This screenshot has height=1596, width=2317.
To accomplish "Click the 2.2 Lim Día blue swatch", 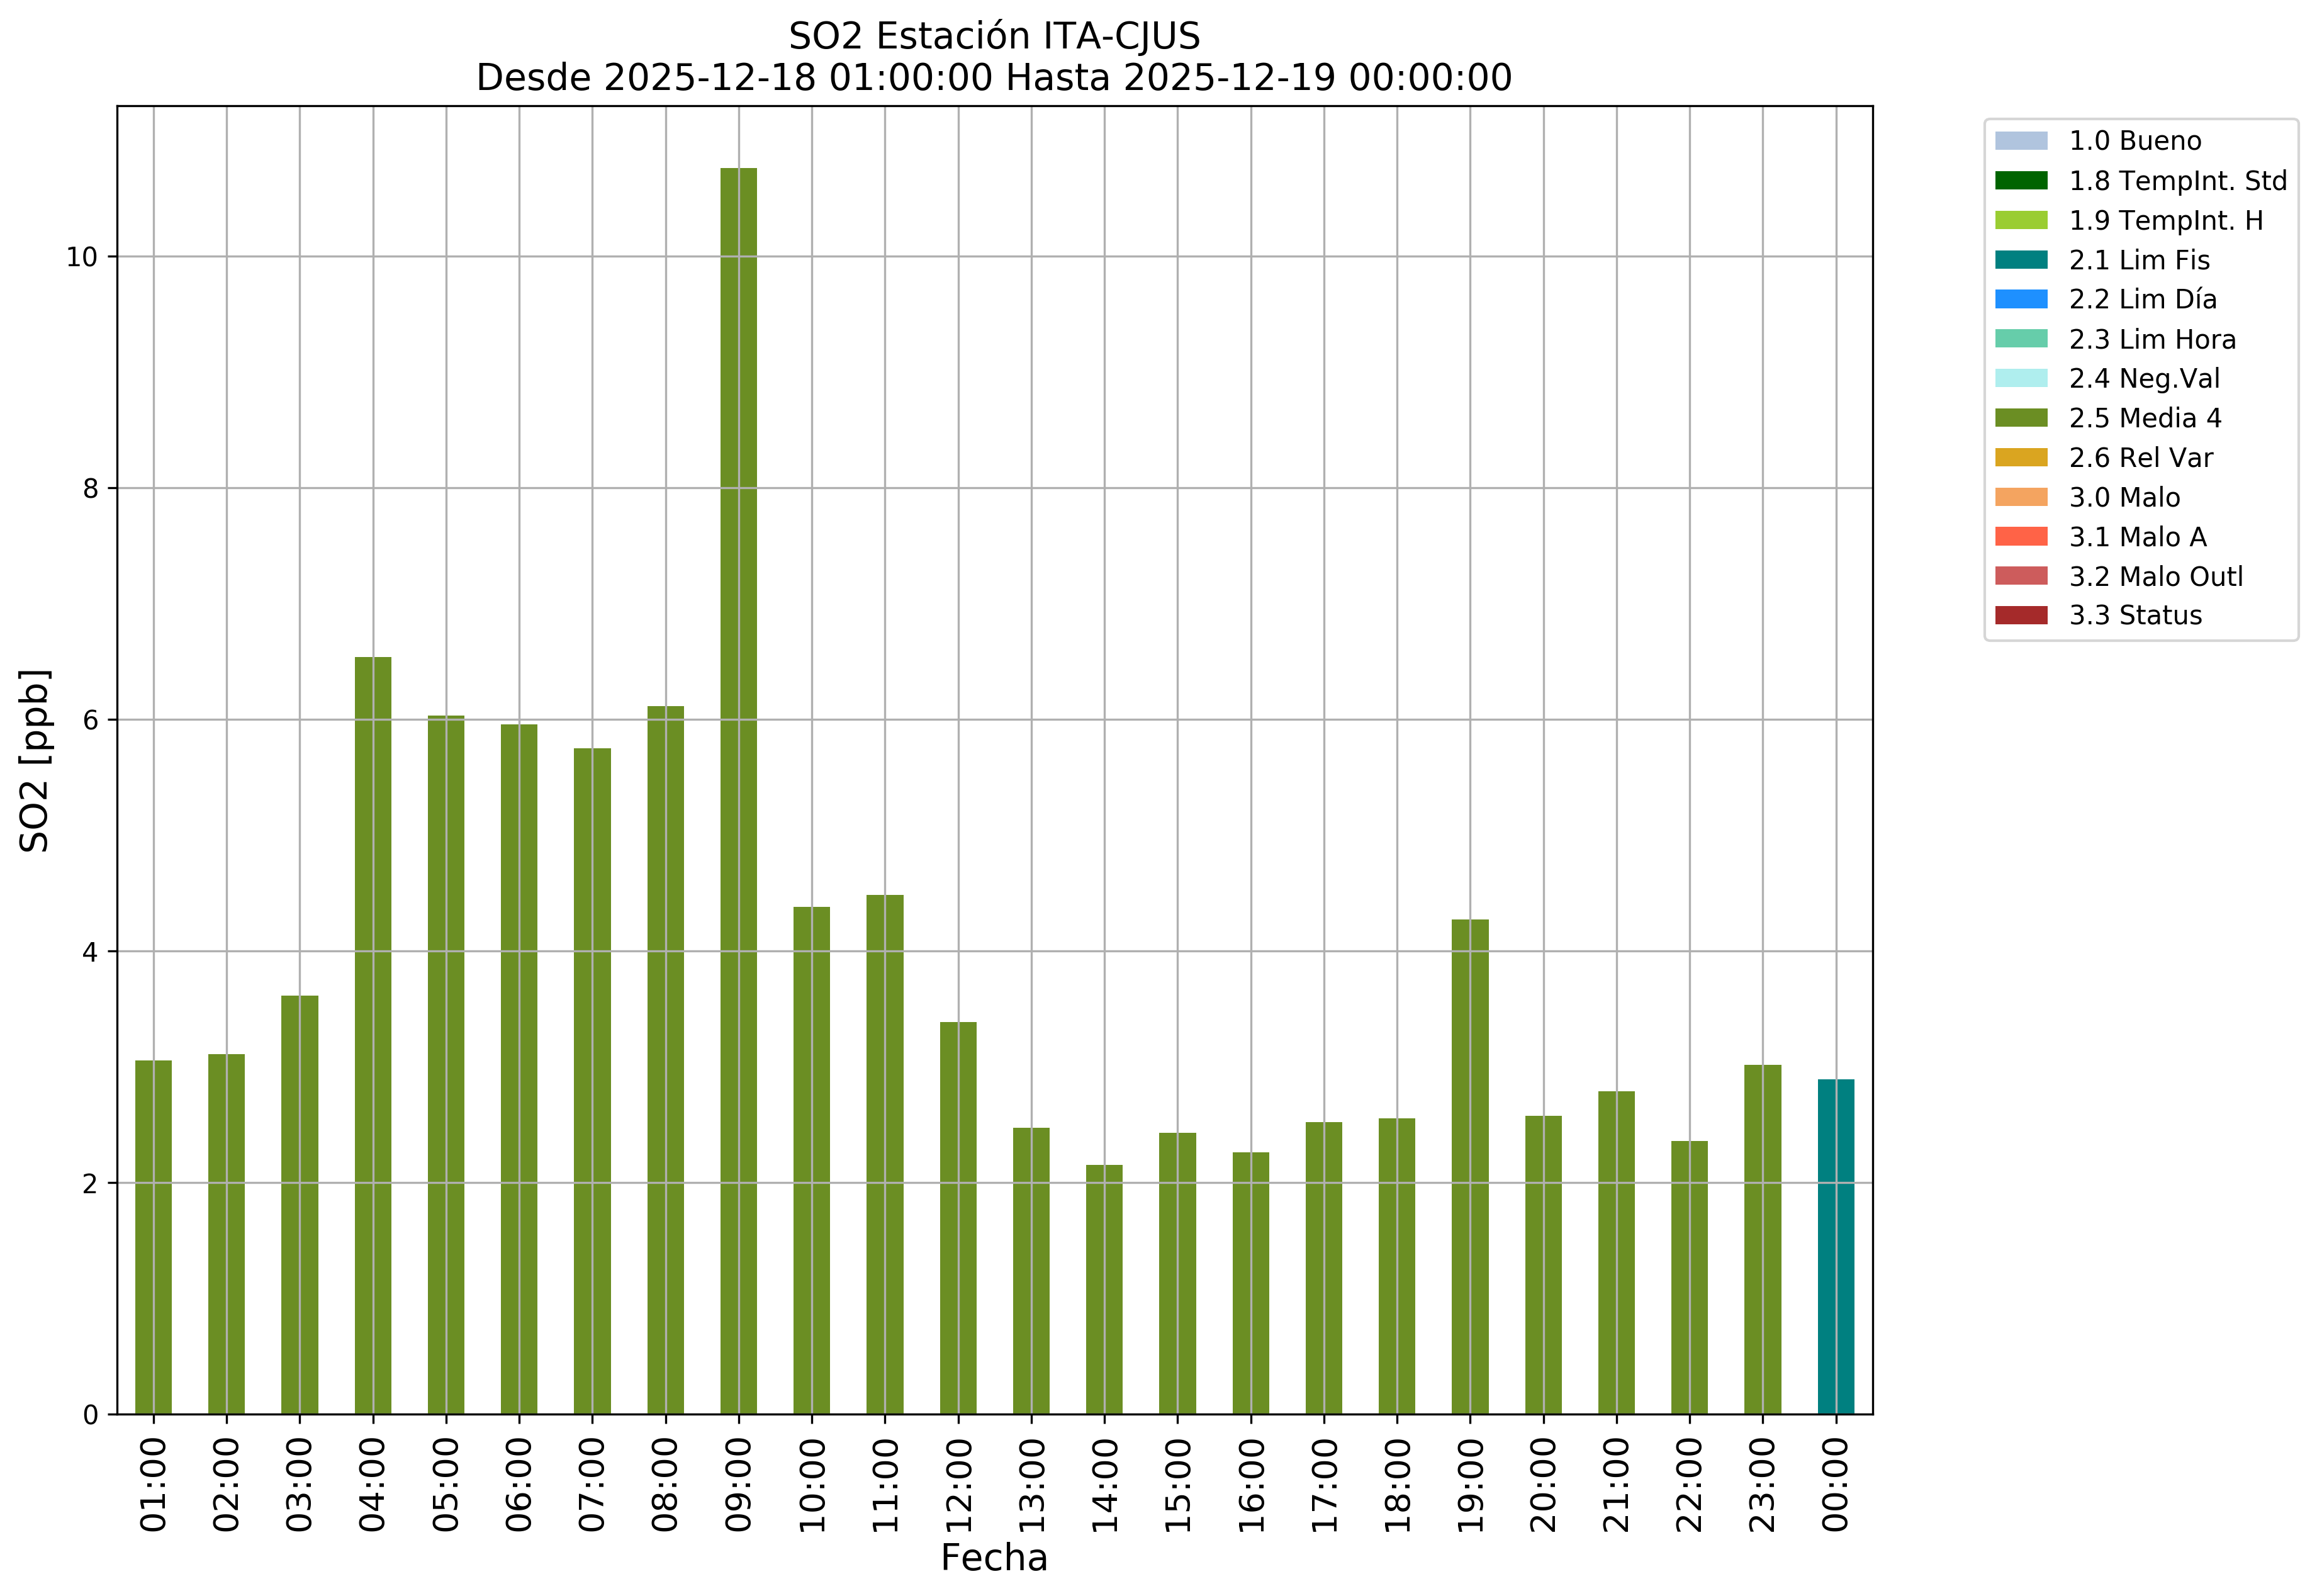I will click(2020, 299).
